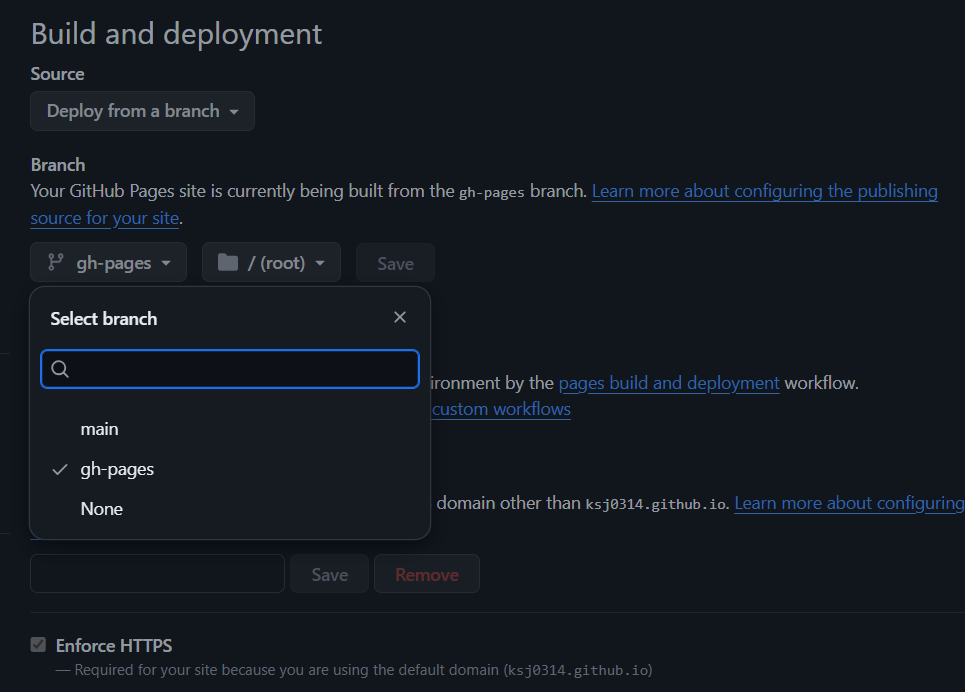Open Learn more about configuring the publishing source link

[764, 191]
